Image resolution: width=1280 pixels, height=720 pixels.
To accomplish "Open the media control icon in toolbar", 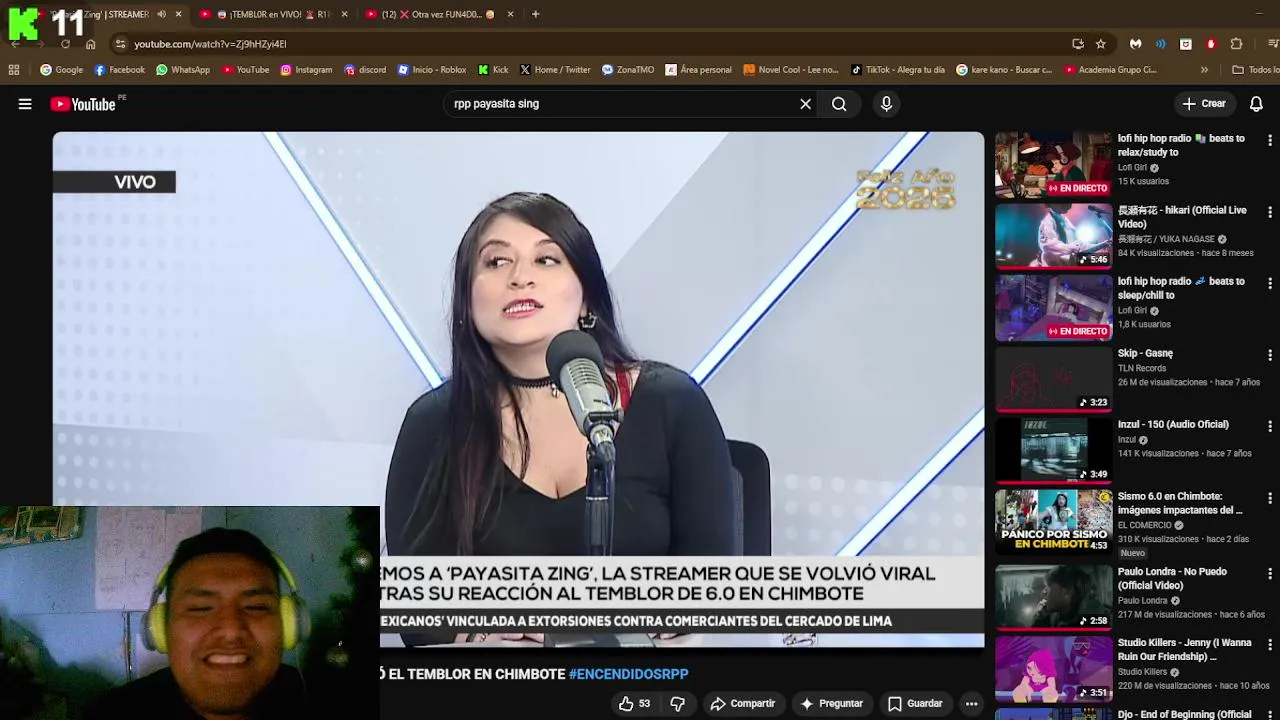I will coord(1273,44).
